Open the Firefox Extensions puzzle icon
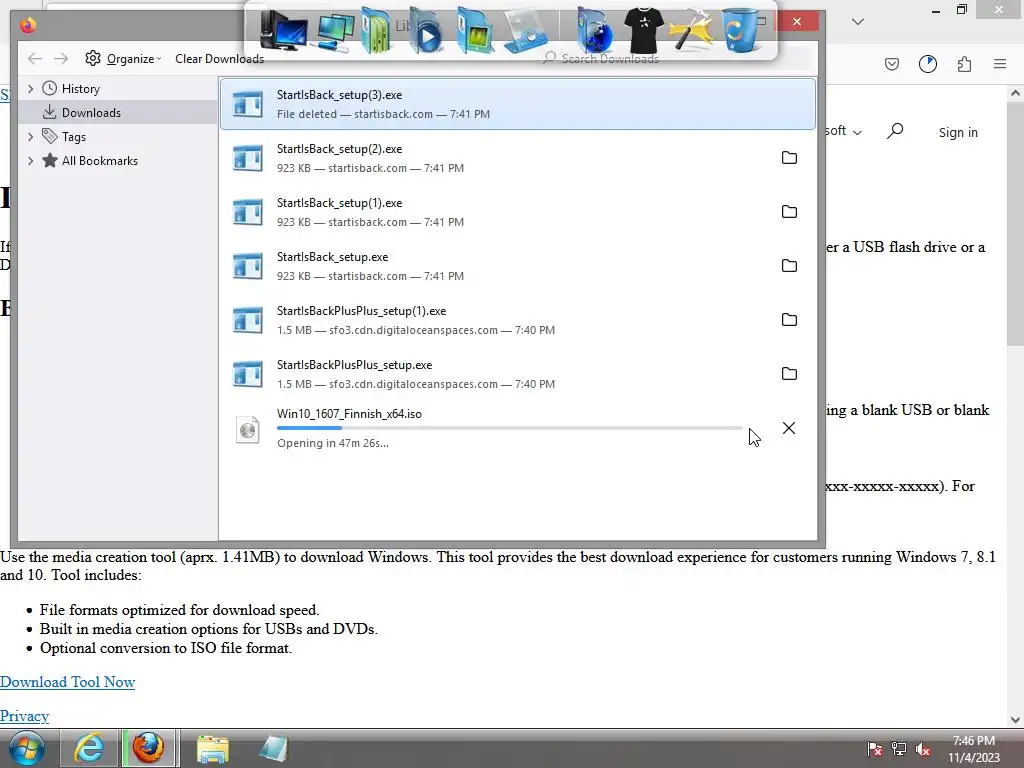The height and width of the screenshot is (768, 1024). tap(964, 63)
